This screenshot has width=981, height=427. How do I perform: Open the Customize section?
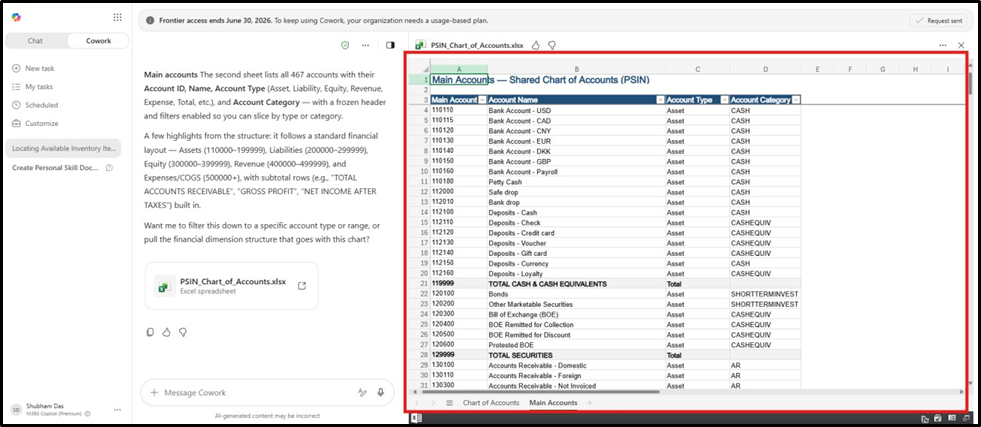click(x=35, y=123)
